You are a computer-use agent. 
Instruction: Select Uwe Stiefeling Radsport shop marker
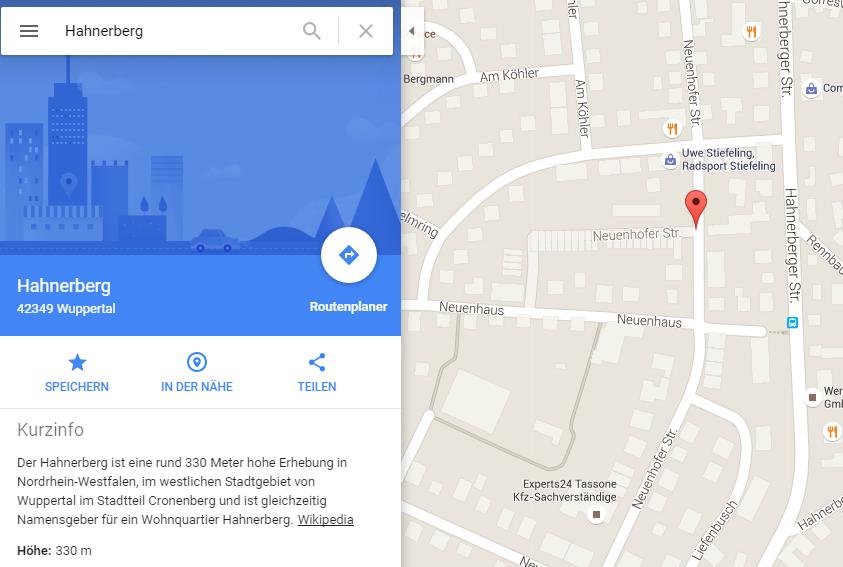[670, 160]
